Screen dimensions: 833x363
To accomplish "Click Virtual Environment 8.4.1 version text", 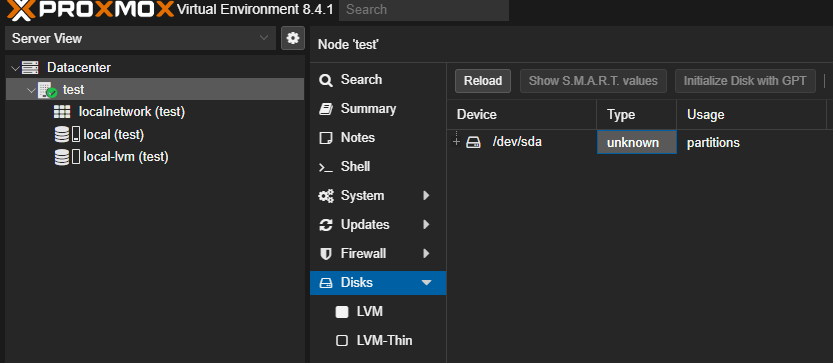I will coord(256,10).
